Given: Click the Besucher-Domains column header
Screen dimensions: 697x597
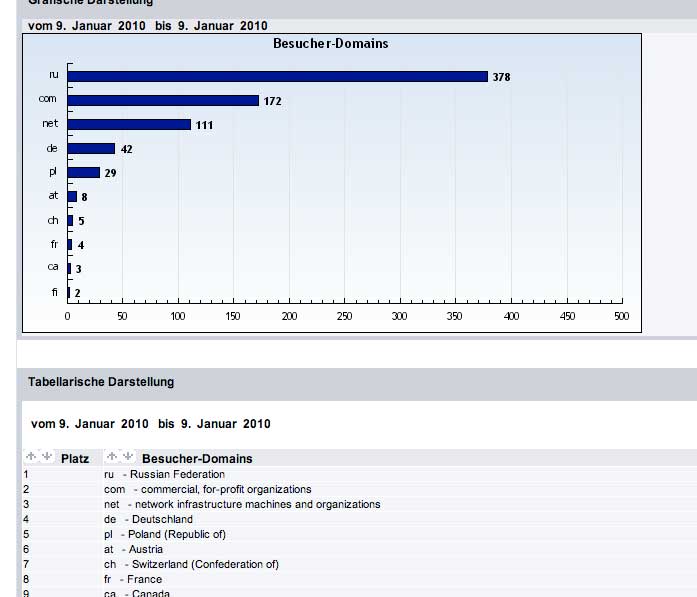Looking at the screenshot, I should coord(196,459).
